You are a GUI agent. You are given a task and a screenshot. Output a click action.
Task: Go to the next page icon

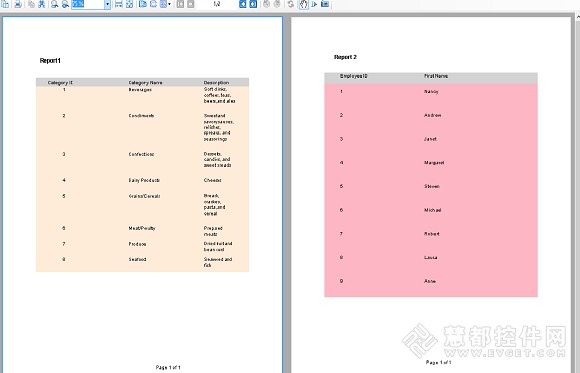pyautogui.click(x=243, y=4)
